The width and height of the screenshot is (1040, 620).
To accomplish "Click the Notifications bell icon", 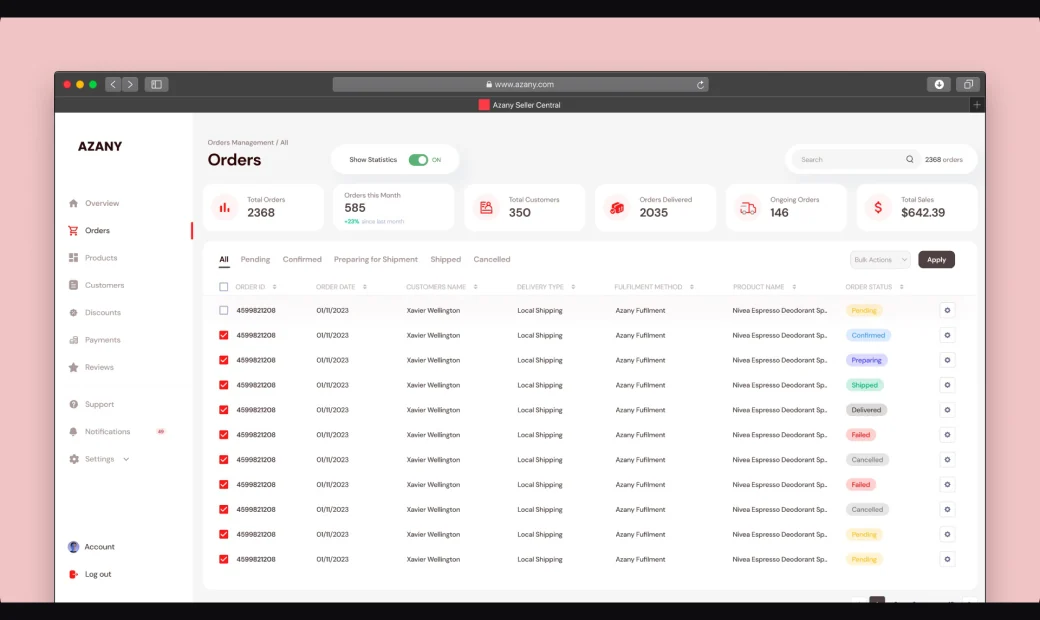I will click(x=74, y=431).
